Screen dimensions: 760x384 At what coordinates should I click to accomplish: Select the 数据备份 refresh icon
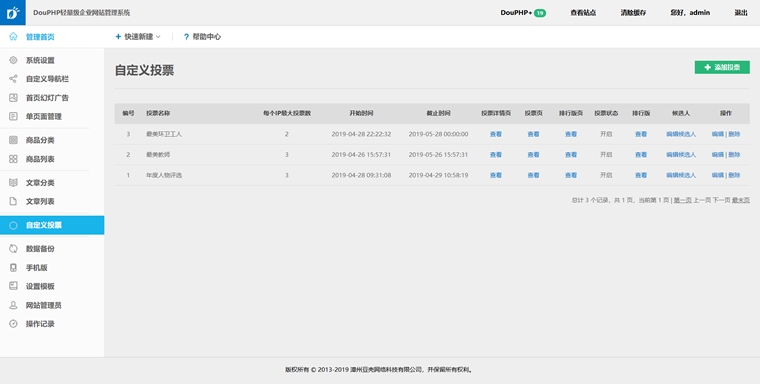[13, 249]
